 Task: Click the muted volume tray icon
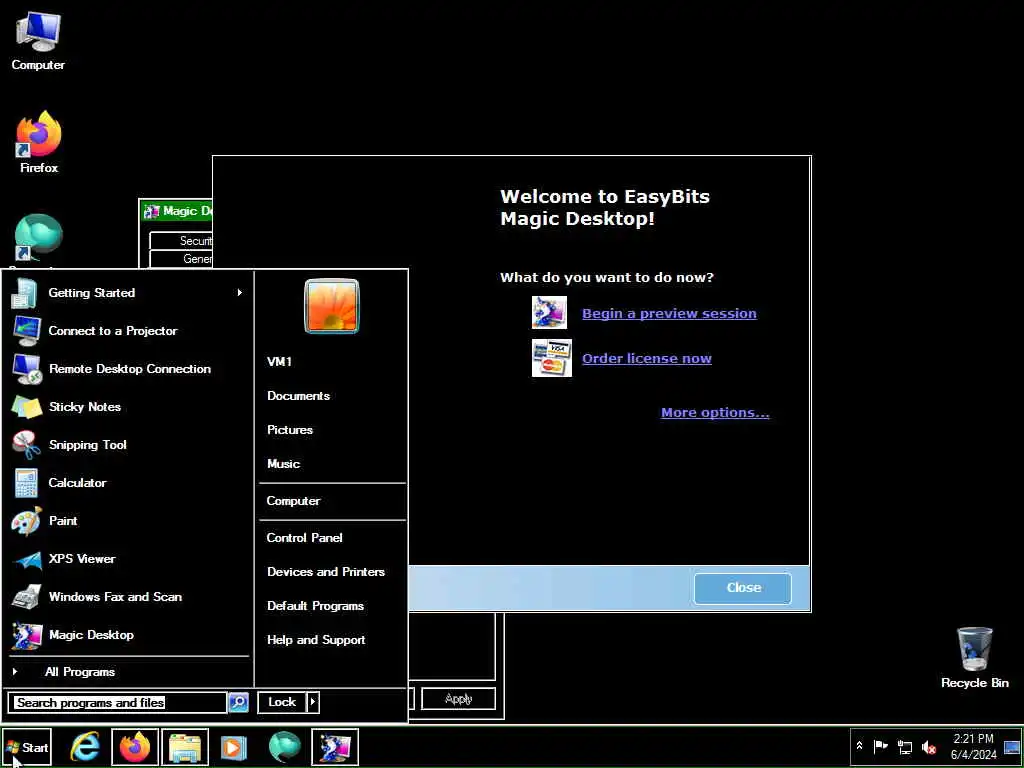coord(929,746)
